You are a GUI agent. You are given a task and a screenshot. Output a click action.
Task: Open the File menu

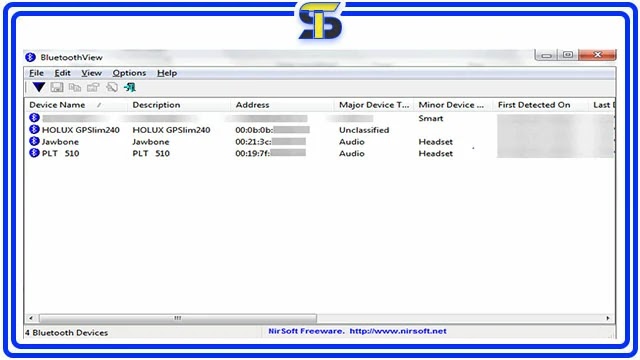(x=36, y=73)
